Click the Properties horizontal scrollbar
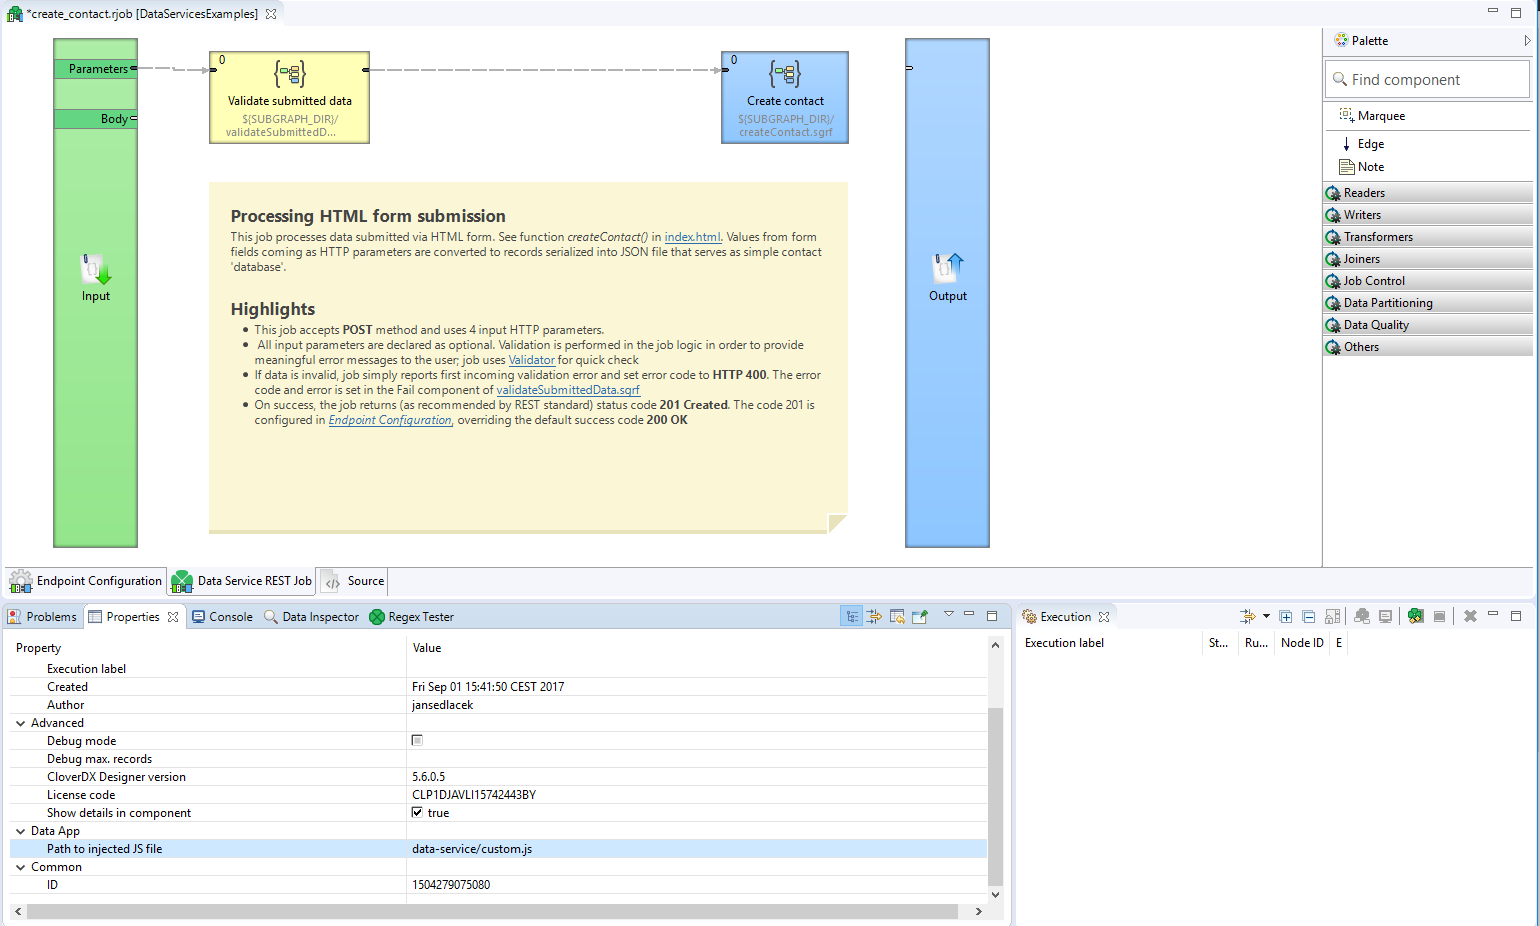The image size is (1540, 926). coord(492,912)
